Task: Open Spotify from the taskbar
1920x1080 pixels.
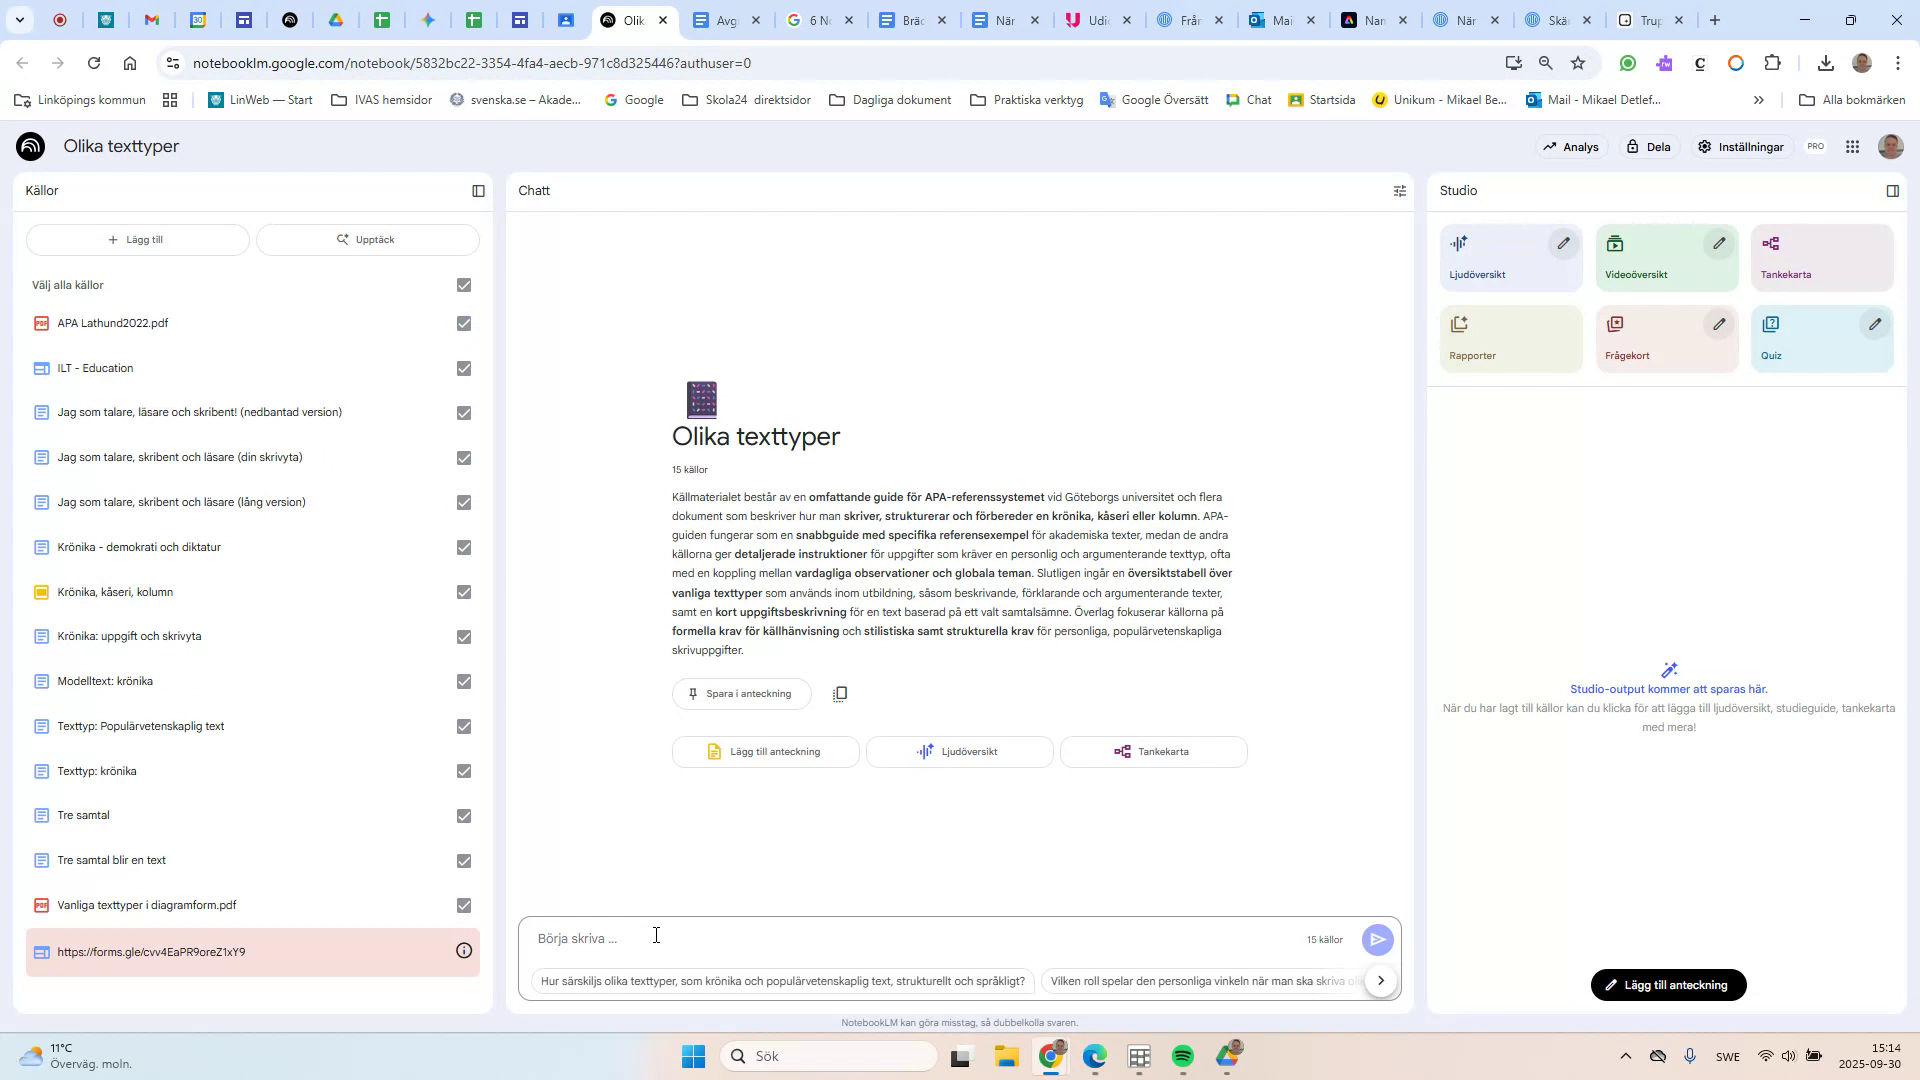Action: tap(1183, 1055)
